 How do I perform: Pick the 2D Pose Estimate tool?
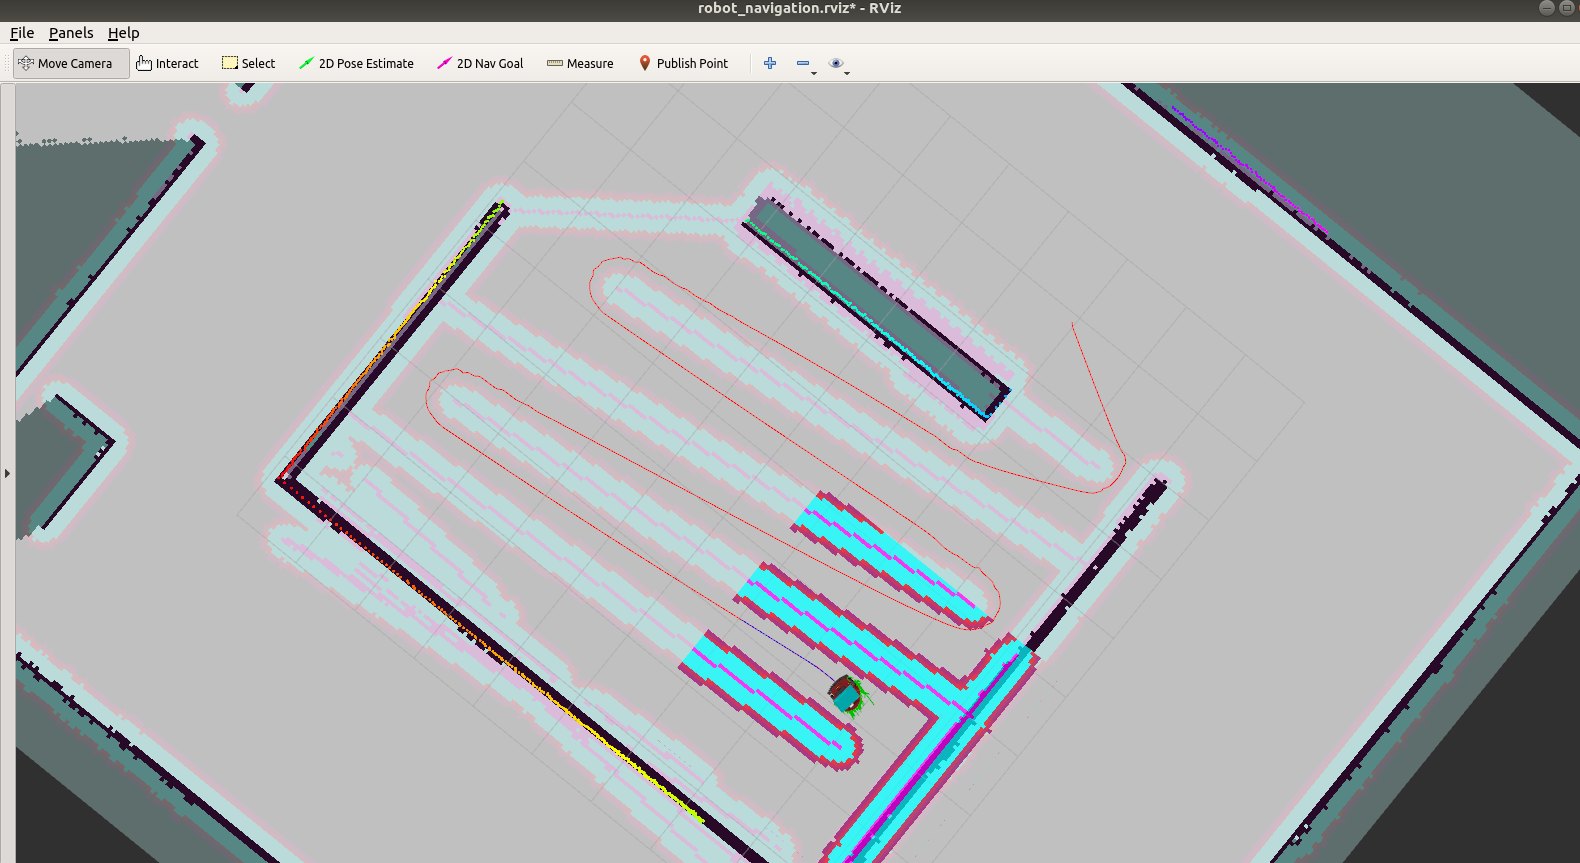point(356,63)
